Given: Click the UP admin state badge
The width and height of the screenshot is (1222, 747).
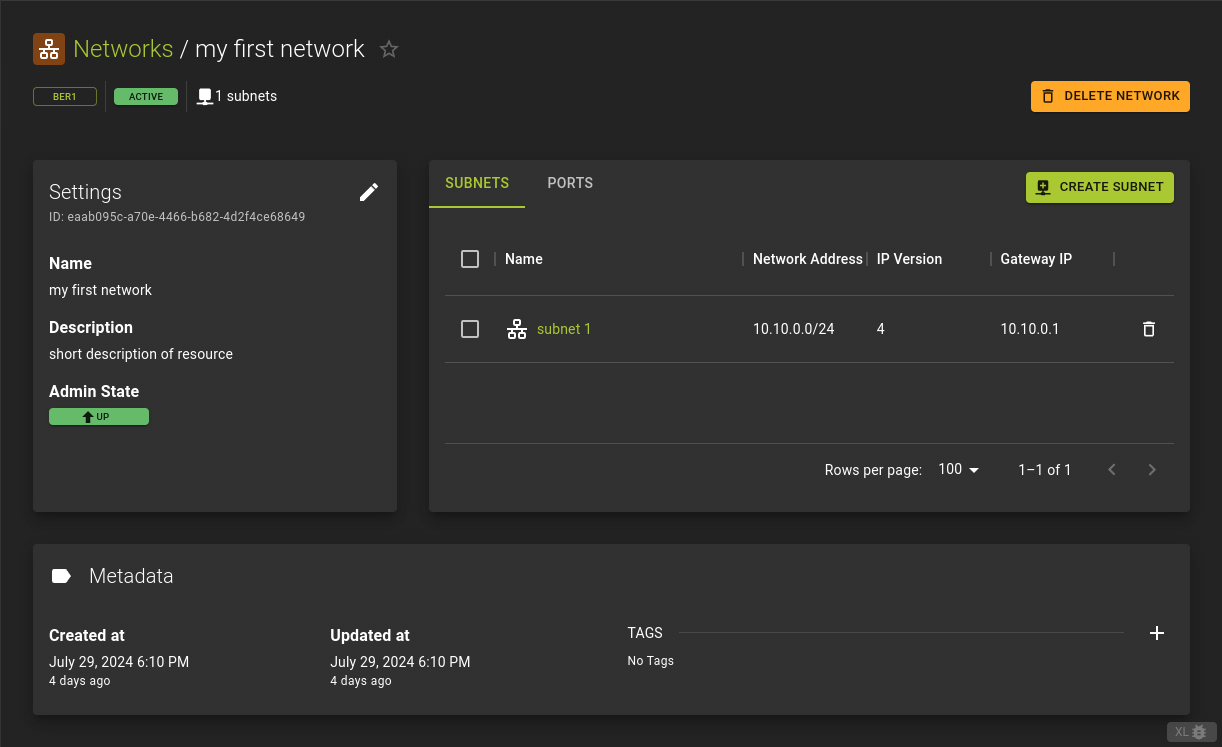Looking at the screenshot, I should click(x=99, y=416).
